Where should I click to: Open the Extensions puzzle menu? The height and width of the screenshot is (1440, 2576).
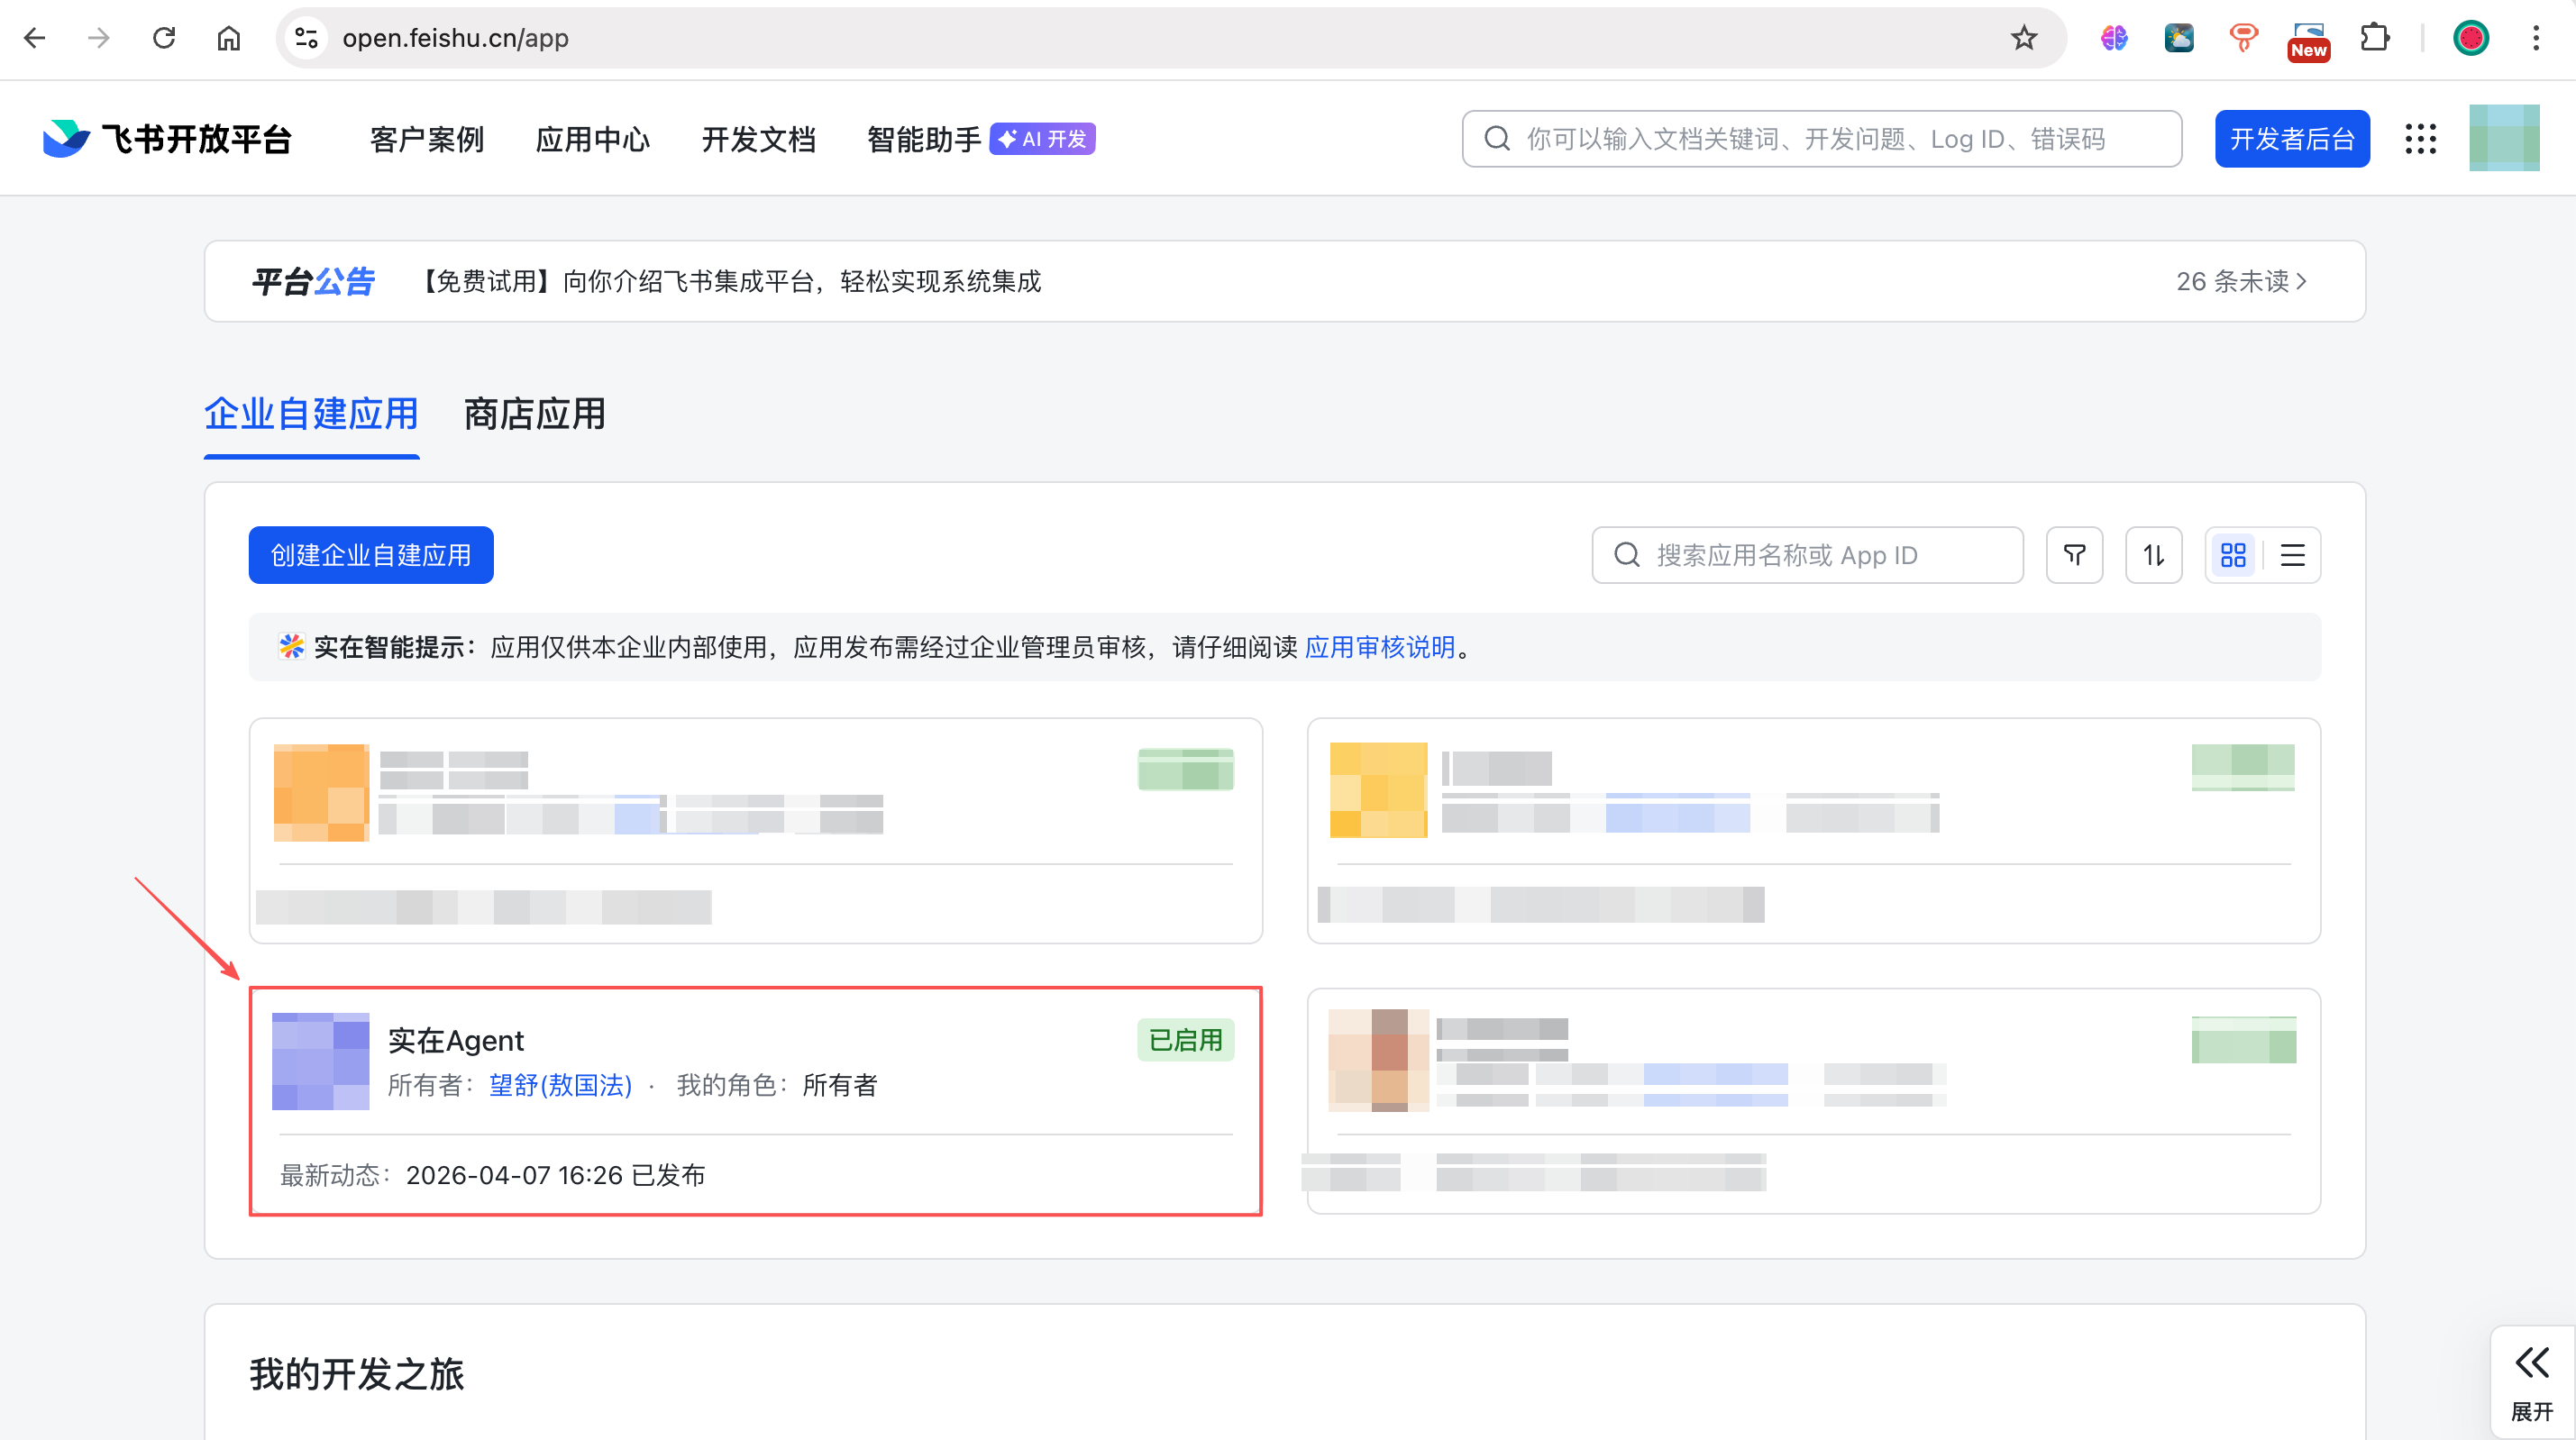click(x=2375, y=38)
